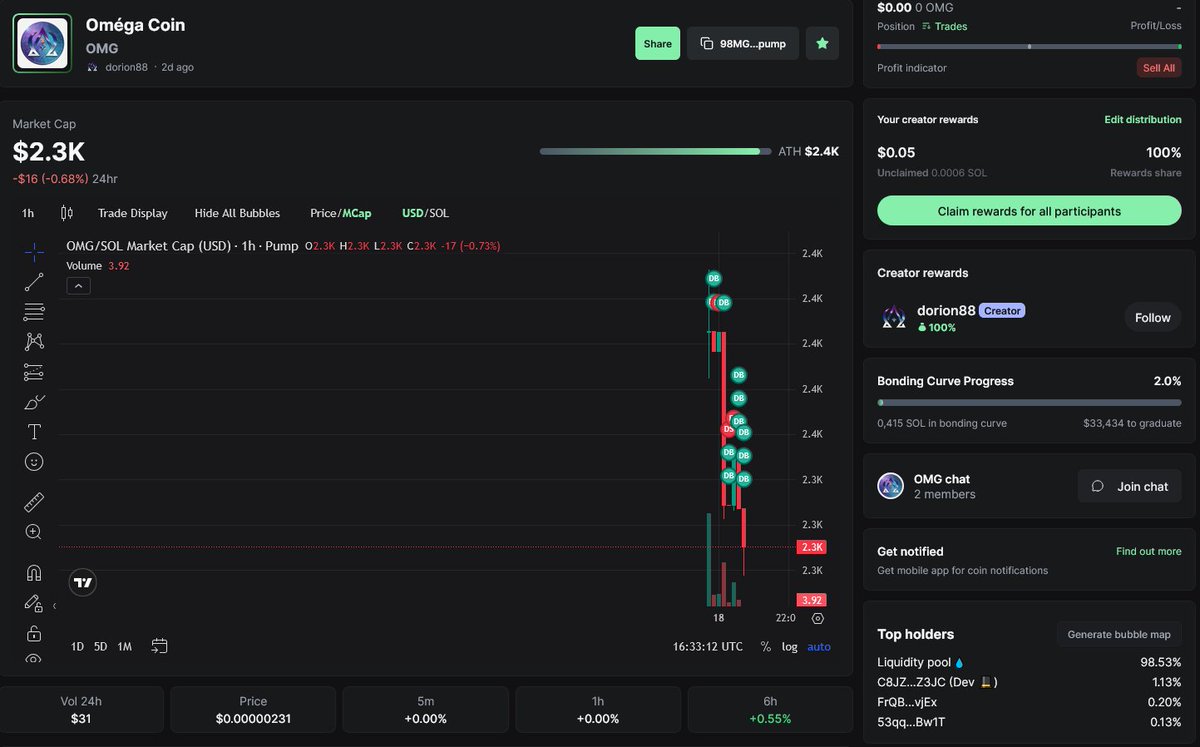Click the Share button
This screenshot has width=1200, height=747.
[x=658, y=44]
